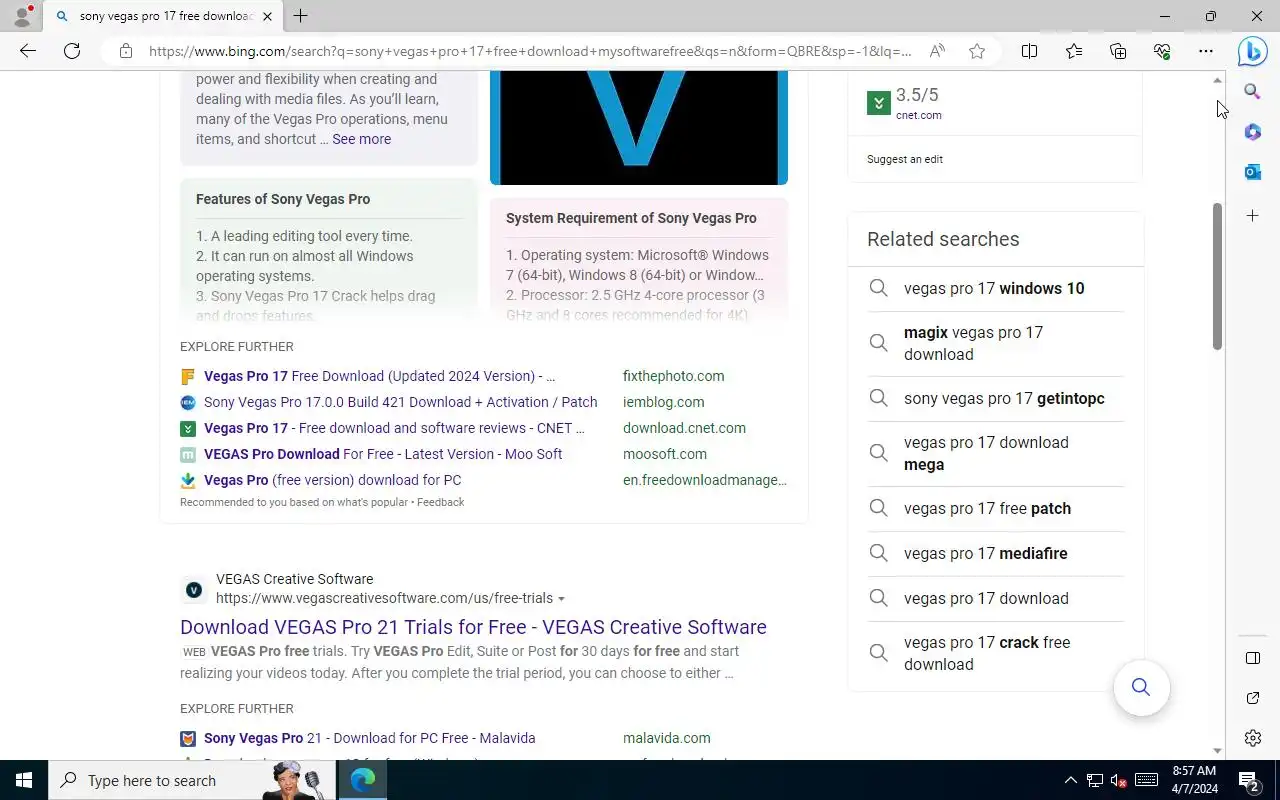Click the vertical page scrollbar thumb

click(x=1217, y=276)
